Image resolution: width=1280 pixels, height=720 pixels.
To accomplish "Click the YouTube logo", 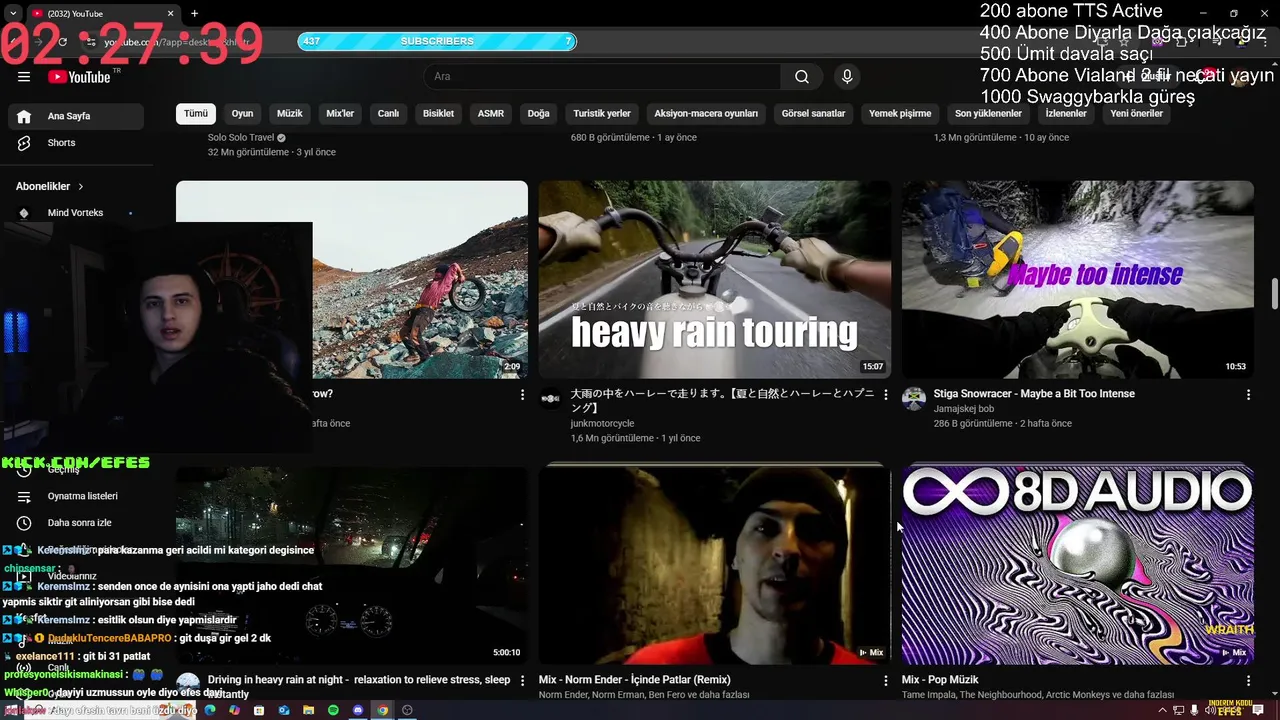I will pyautogui.click(x=79, y=77).
